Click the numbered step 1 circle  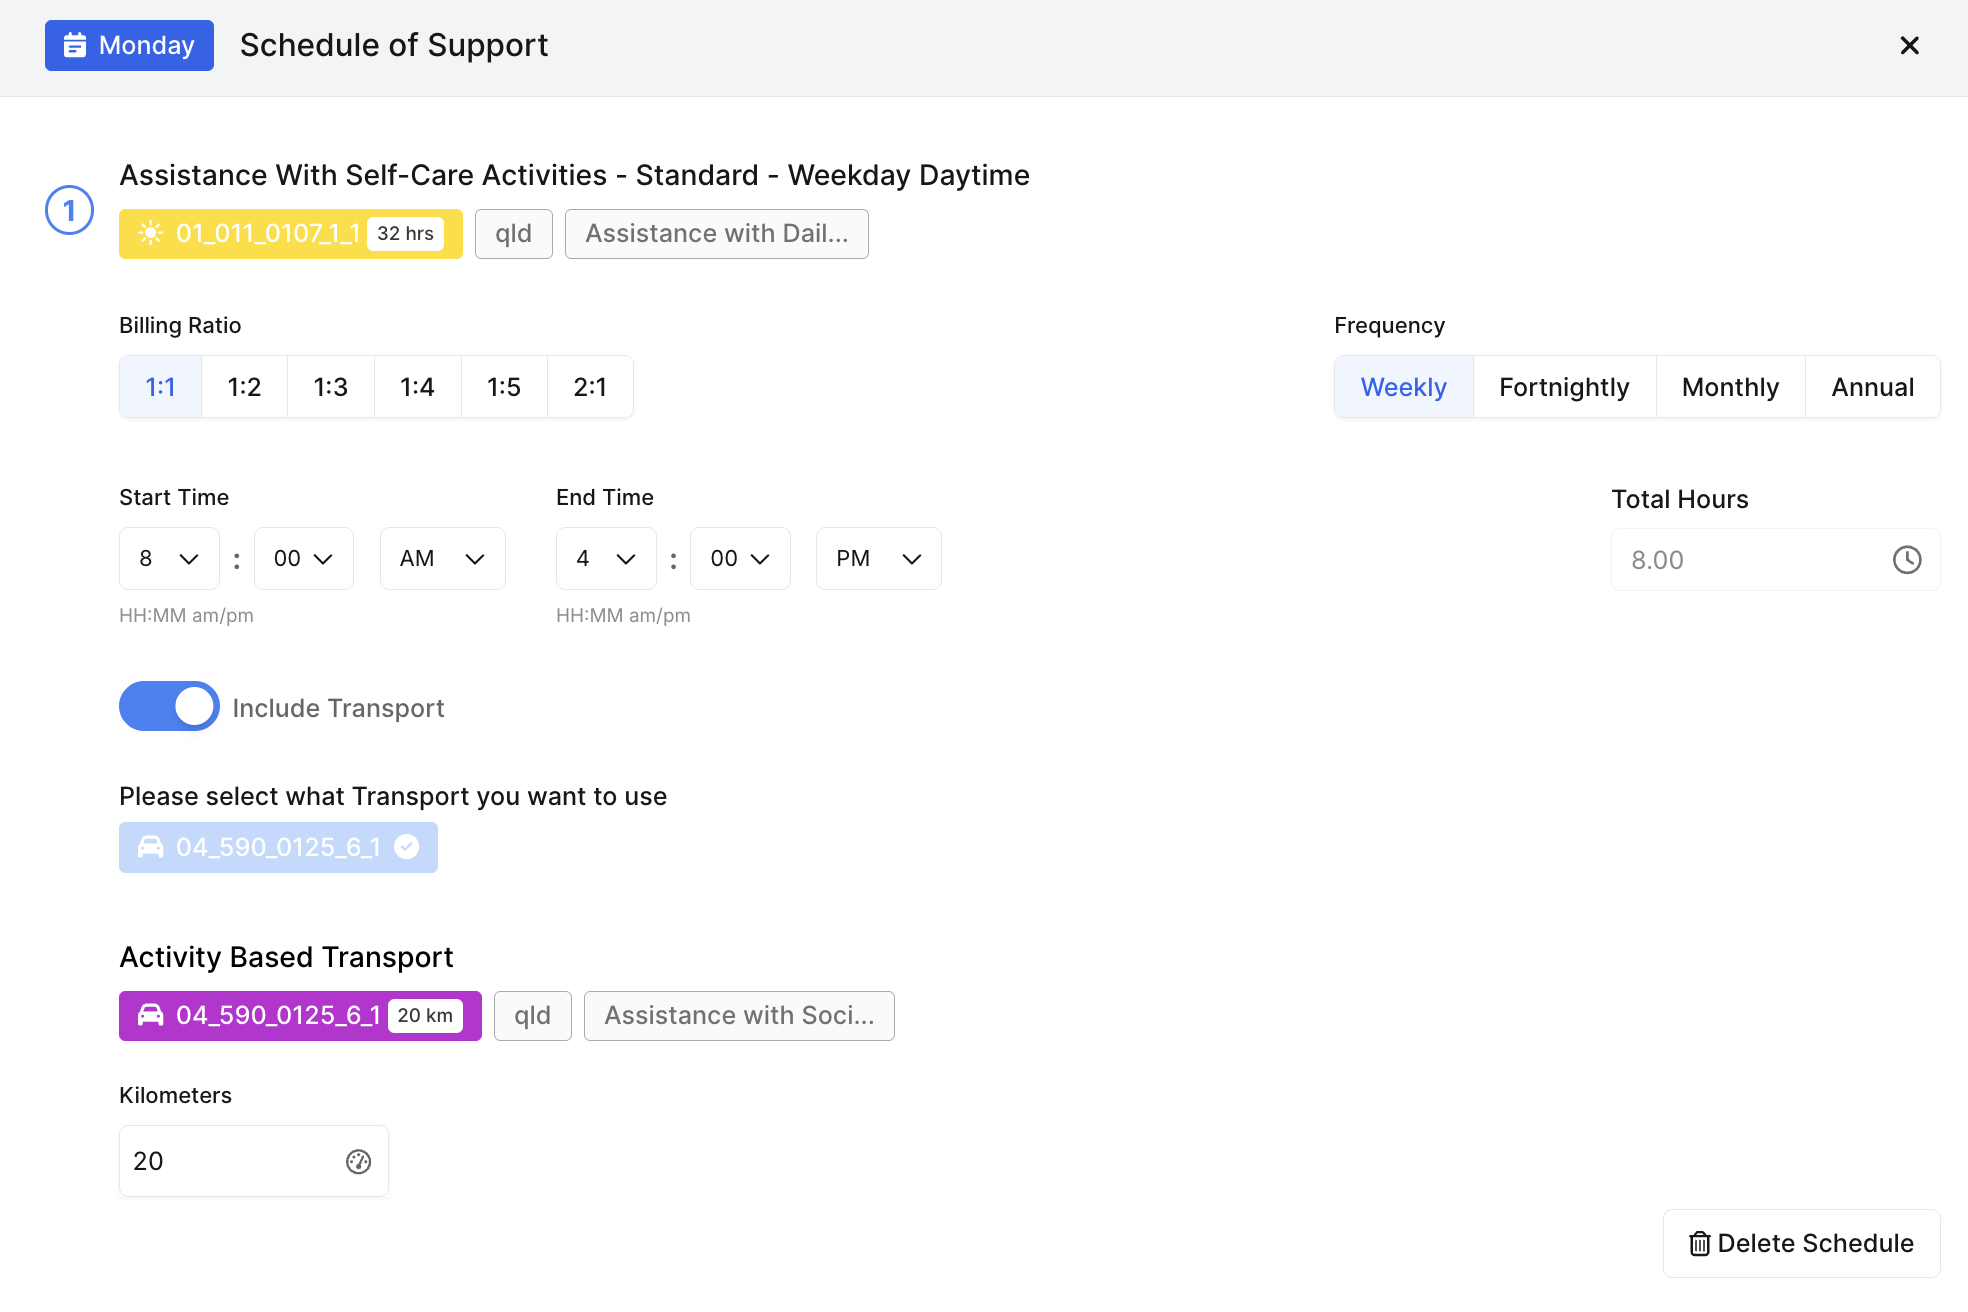pyautogui.click(x=69, y=210)
